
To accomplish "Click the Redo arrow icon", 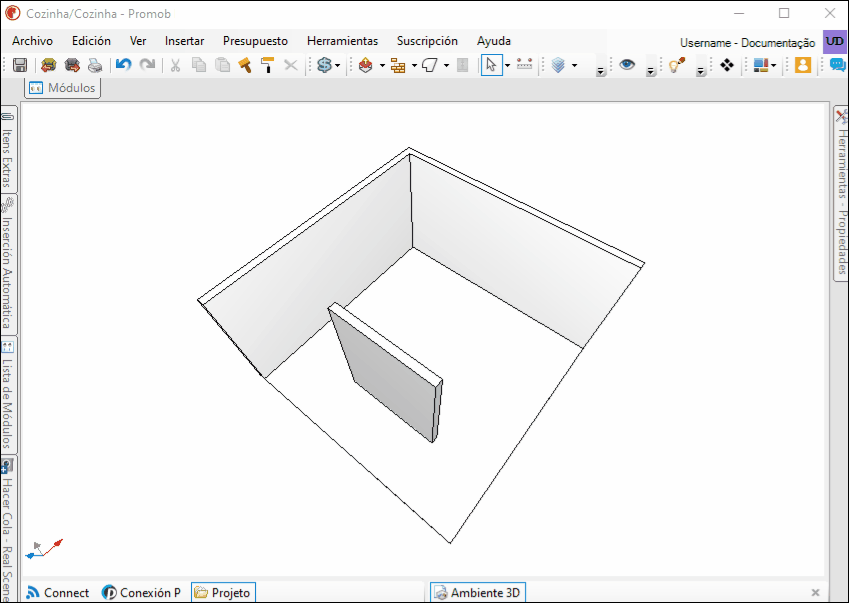I will (x=147, y=65).
